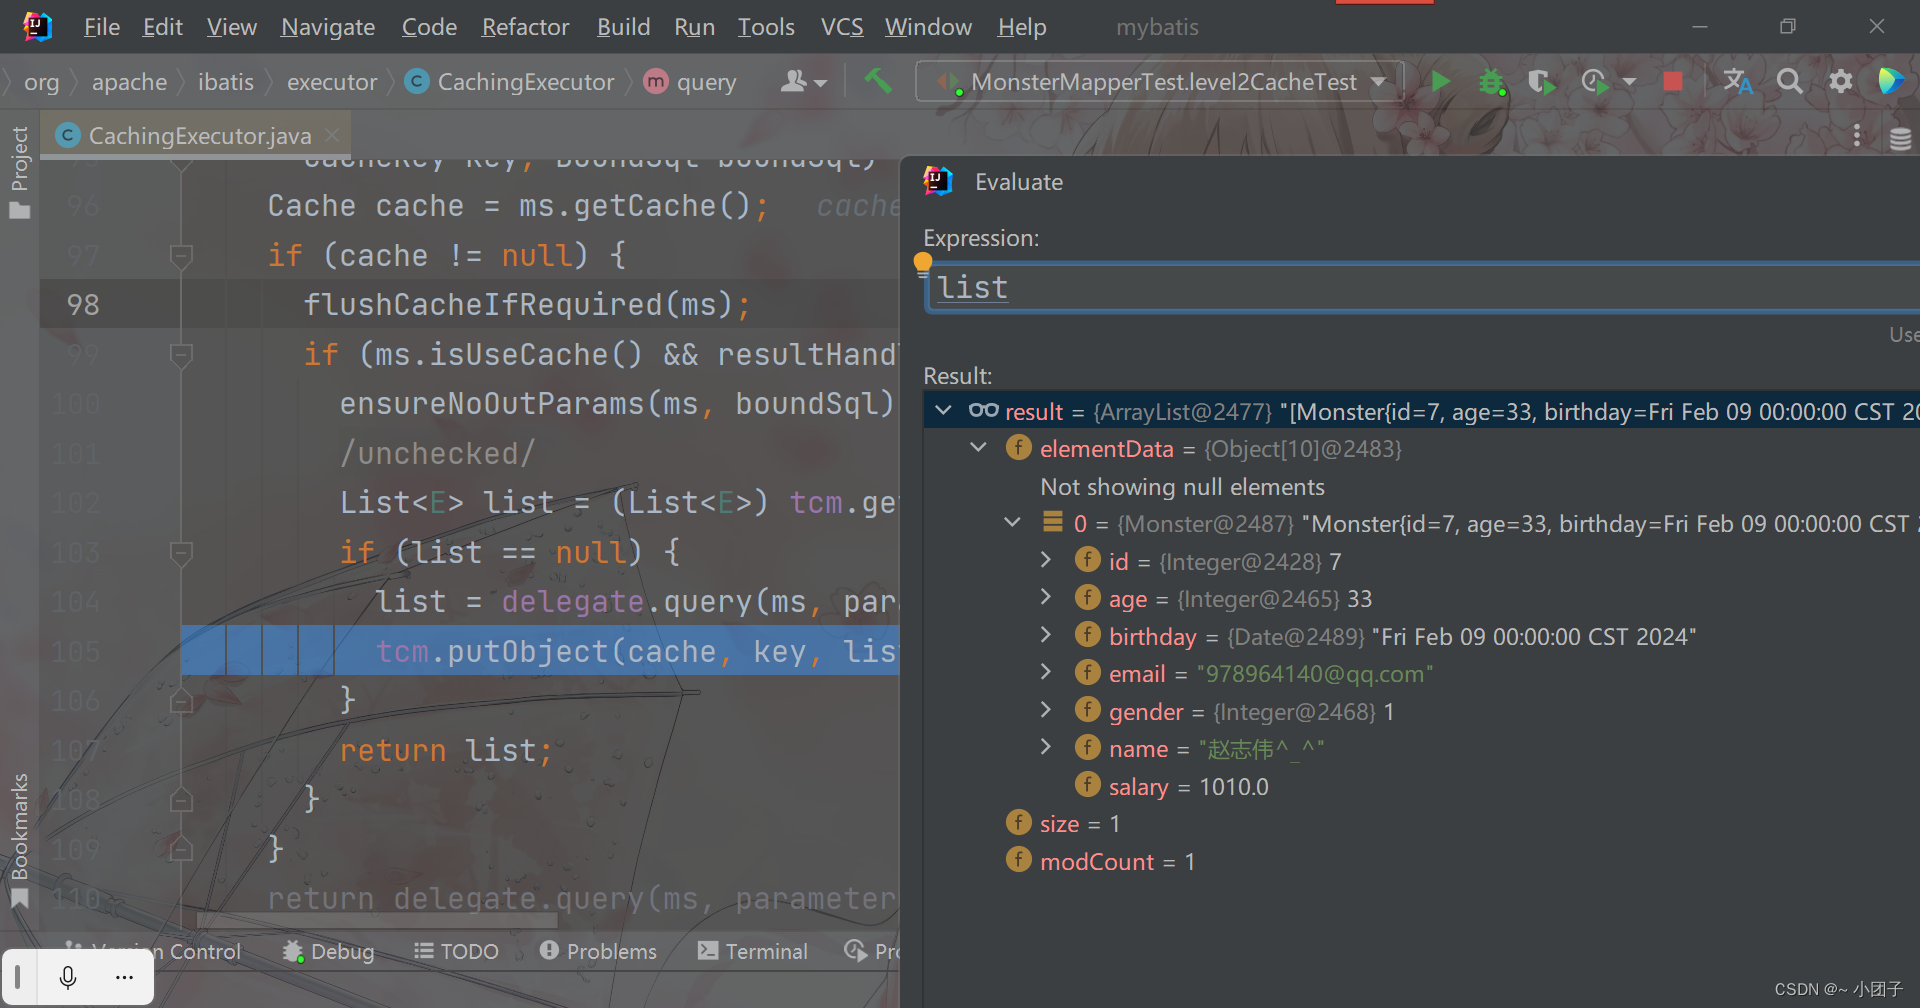
Task: Expand the age field node
Action: (x=1046, y=598)
